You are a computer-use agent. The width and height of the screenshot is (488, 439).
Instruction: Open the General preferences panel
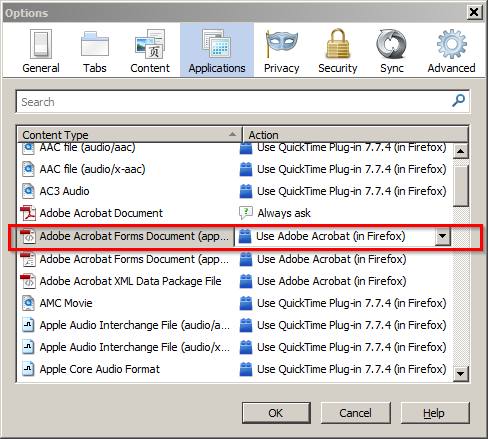tap(41, 51)
